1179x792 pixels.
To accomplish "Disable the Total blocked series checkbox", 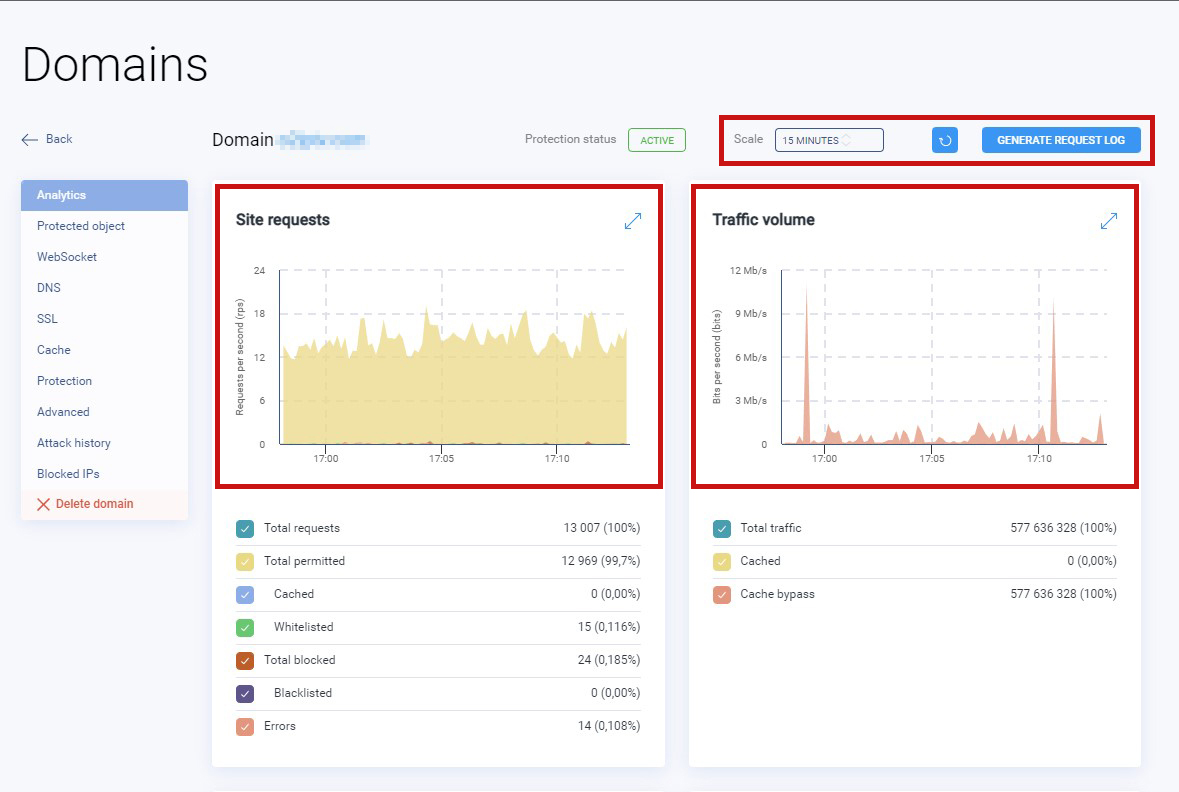I will coord(245,660).
